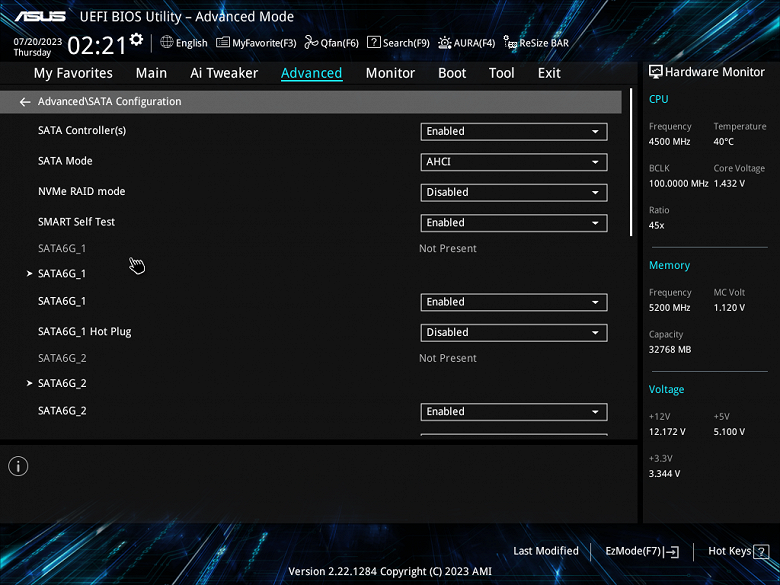This screenshot has height=585, width=780.
Task: Click SATA6G_1 Not Present status
Action: (x=448, y=249)
